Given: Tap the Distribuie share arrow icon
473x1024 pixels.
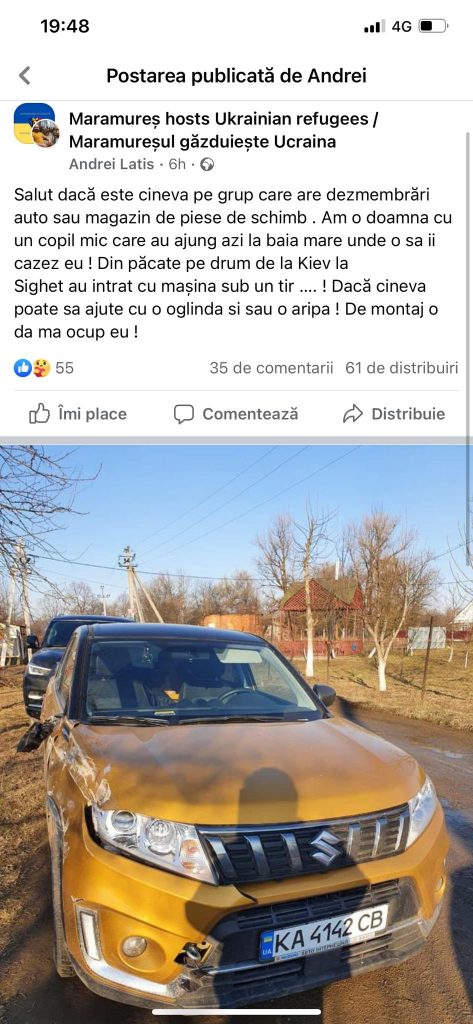Looking at the screenshot, I should pyautogui.click(x=353, y=414).
